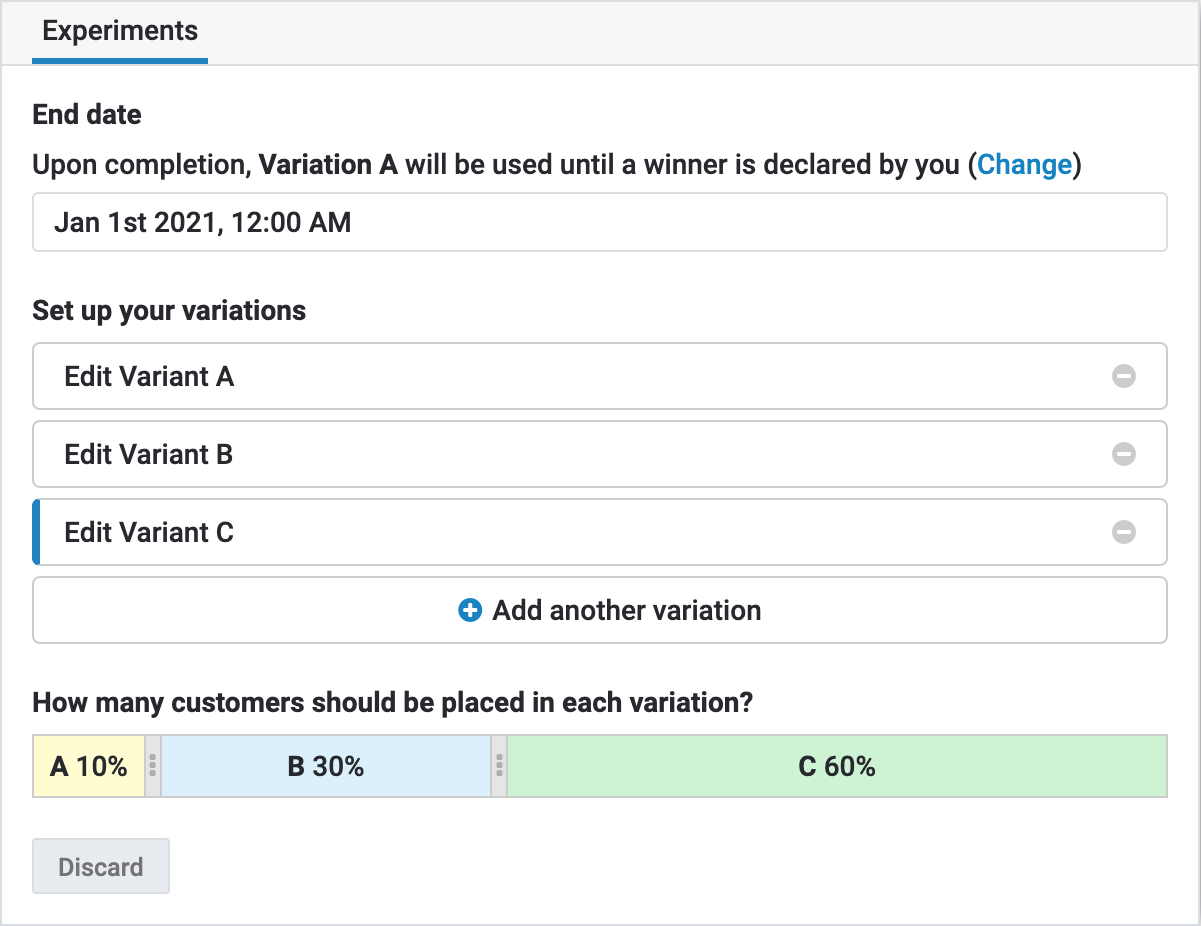Select the green C 60% allocation segment
The width and height of the screenshot is (1201, 926).
tap(836, 767)
